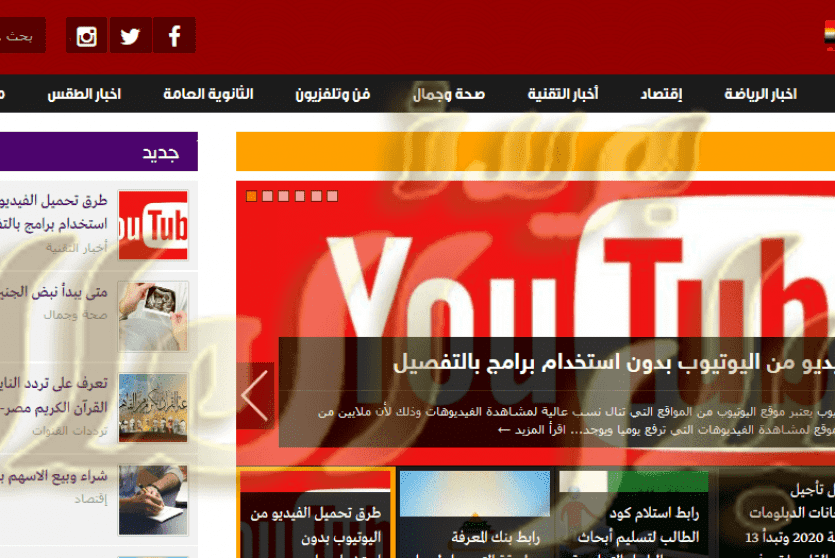Open the YouTube thumbnail in sidebar

pyautogui.click(x=153, y=225)
